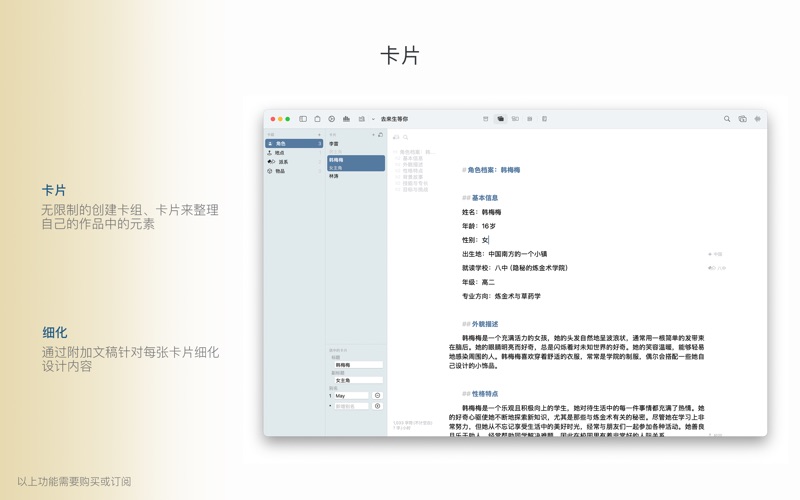Image resolution: width=800 pixels, height=500 pixels.
Task: Select the 地点 card group
Action: (294, 153)
